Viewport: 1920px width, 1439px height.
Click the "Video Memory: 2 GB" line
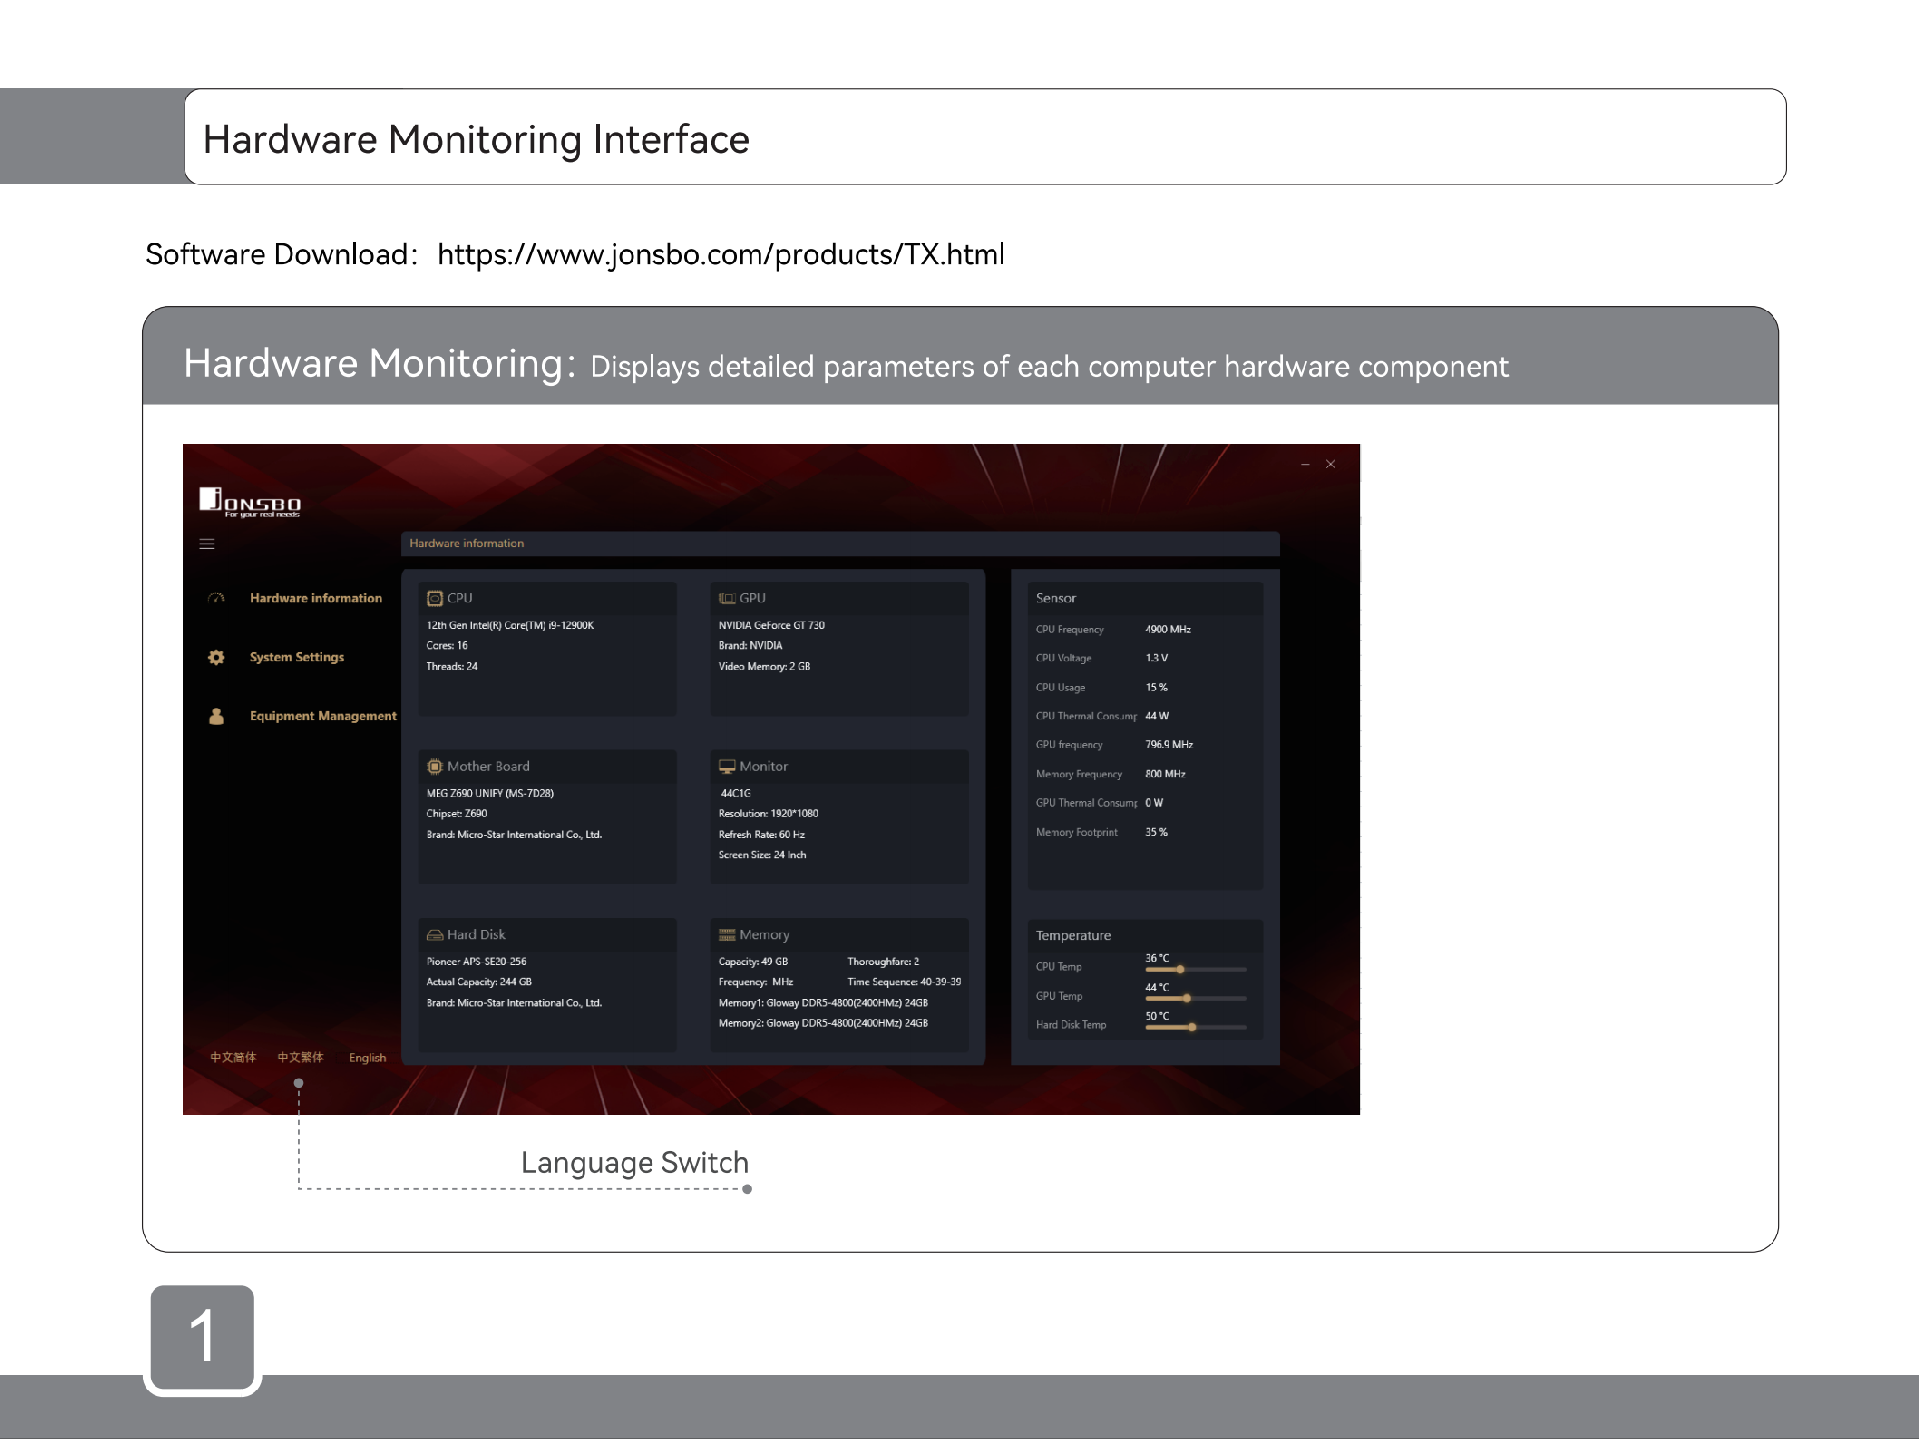[764, 666]
